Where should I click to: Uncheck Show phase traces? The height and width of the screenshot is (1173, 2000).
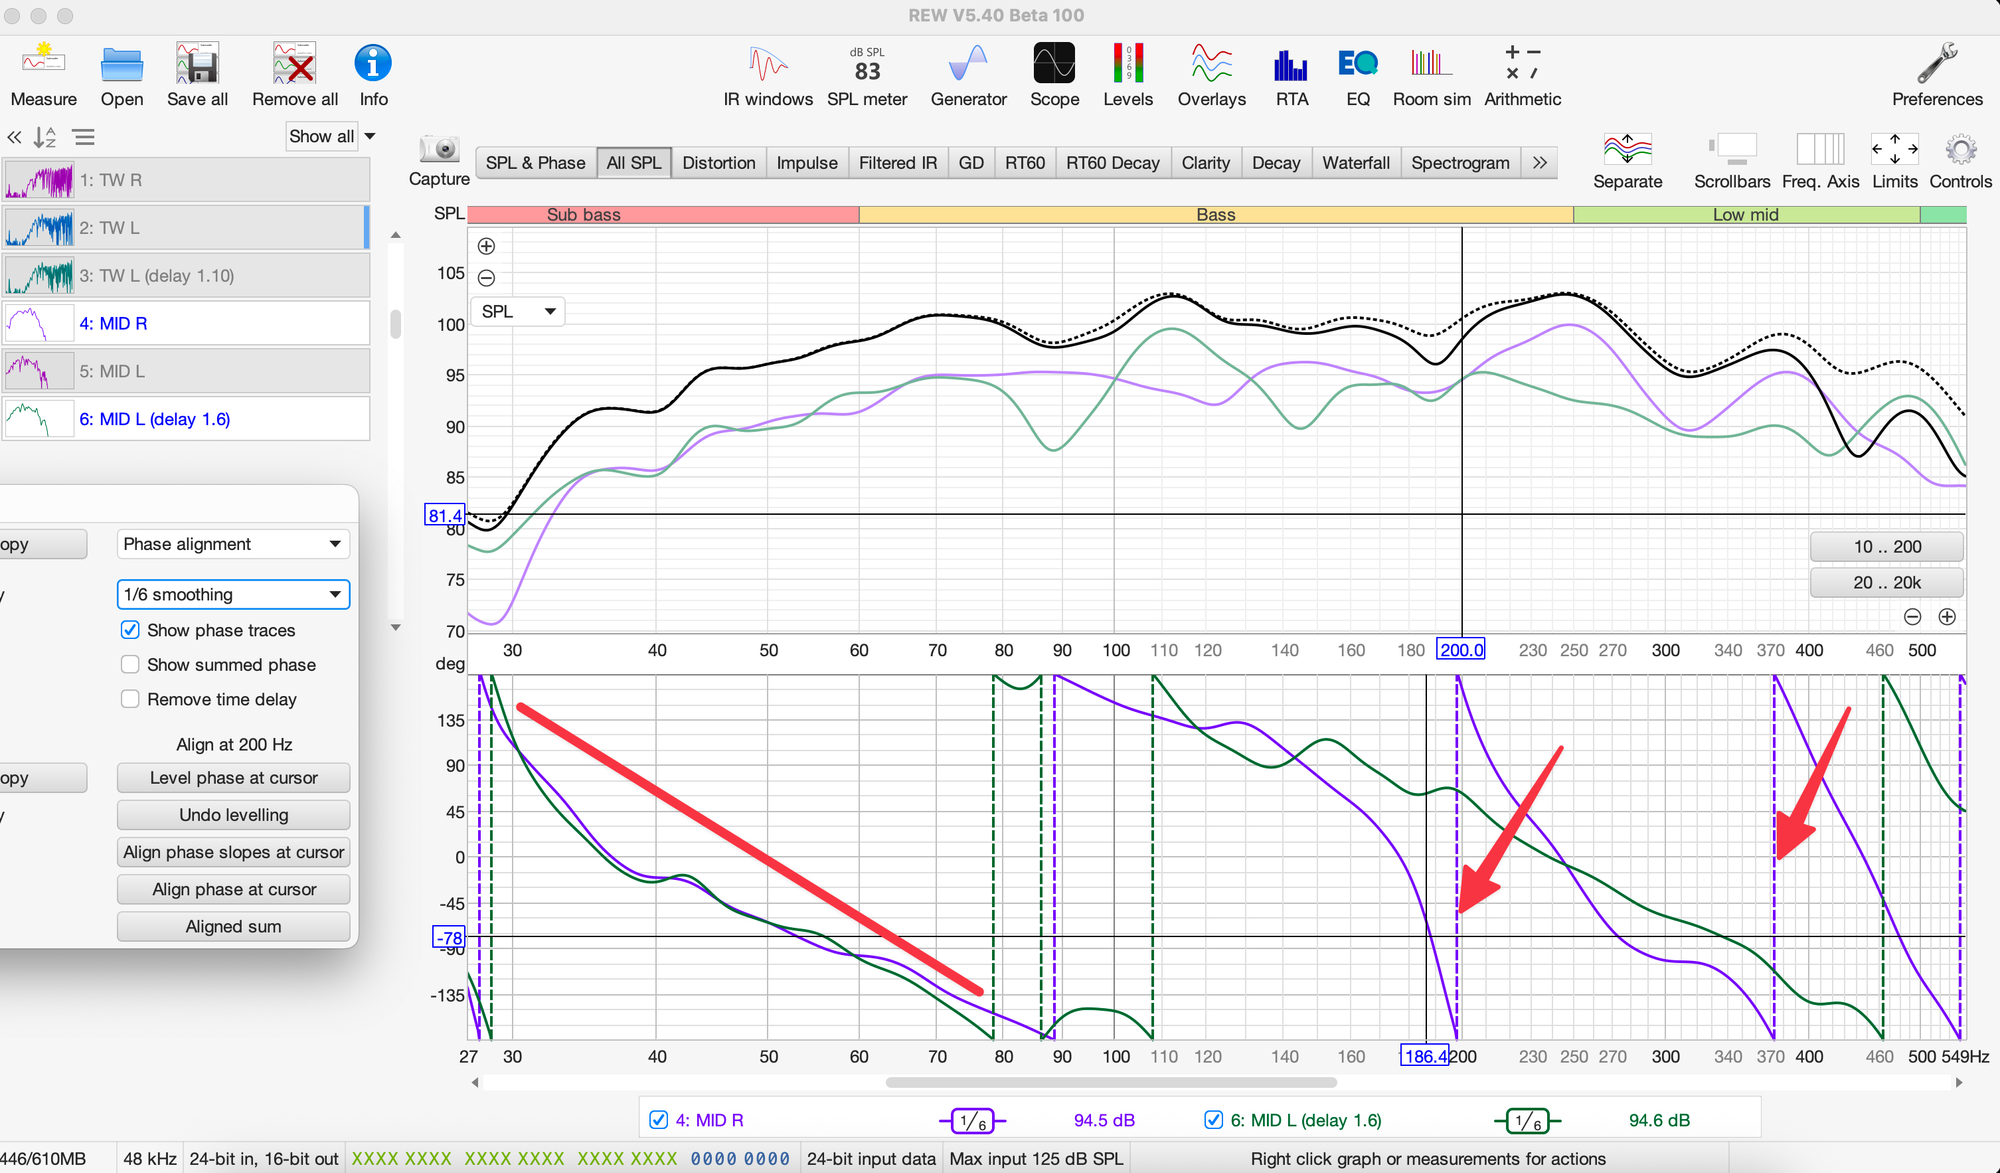tap(130, 630)
